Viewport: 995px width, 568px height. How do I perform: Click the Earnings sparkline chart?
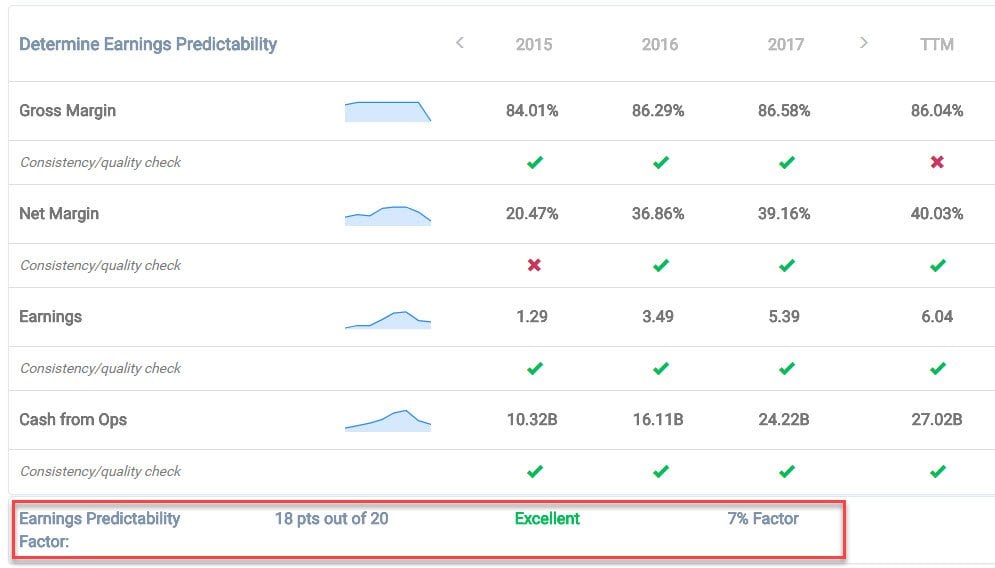point(387,319)
